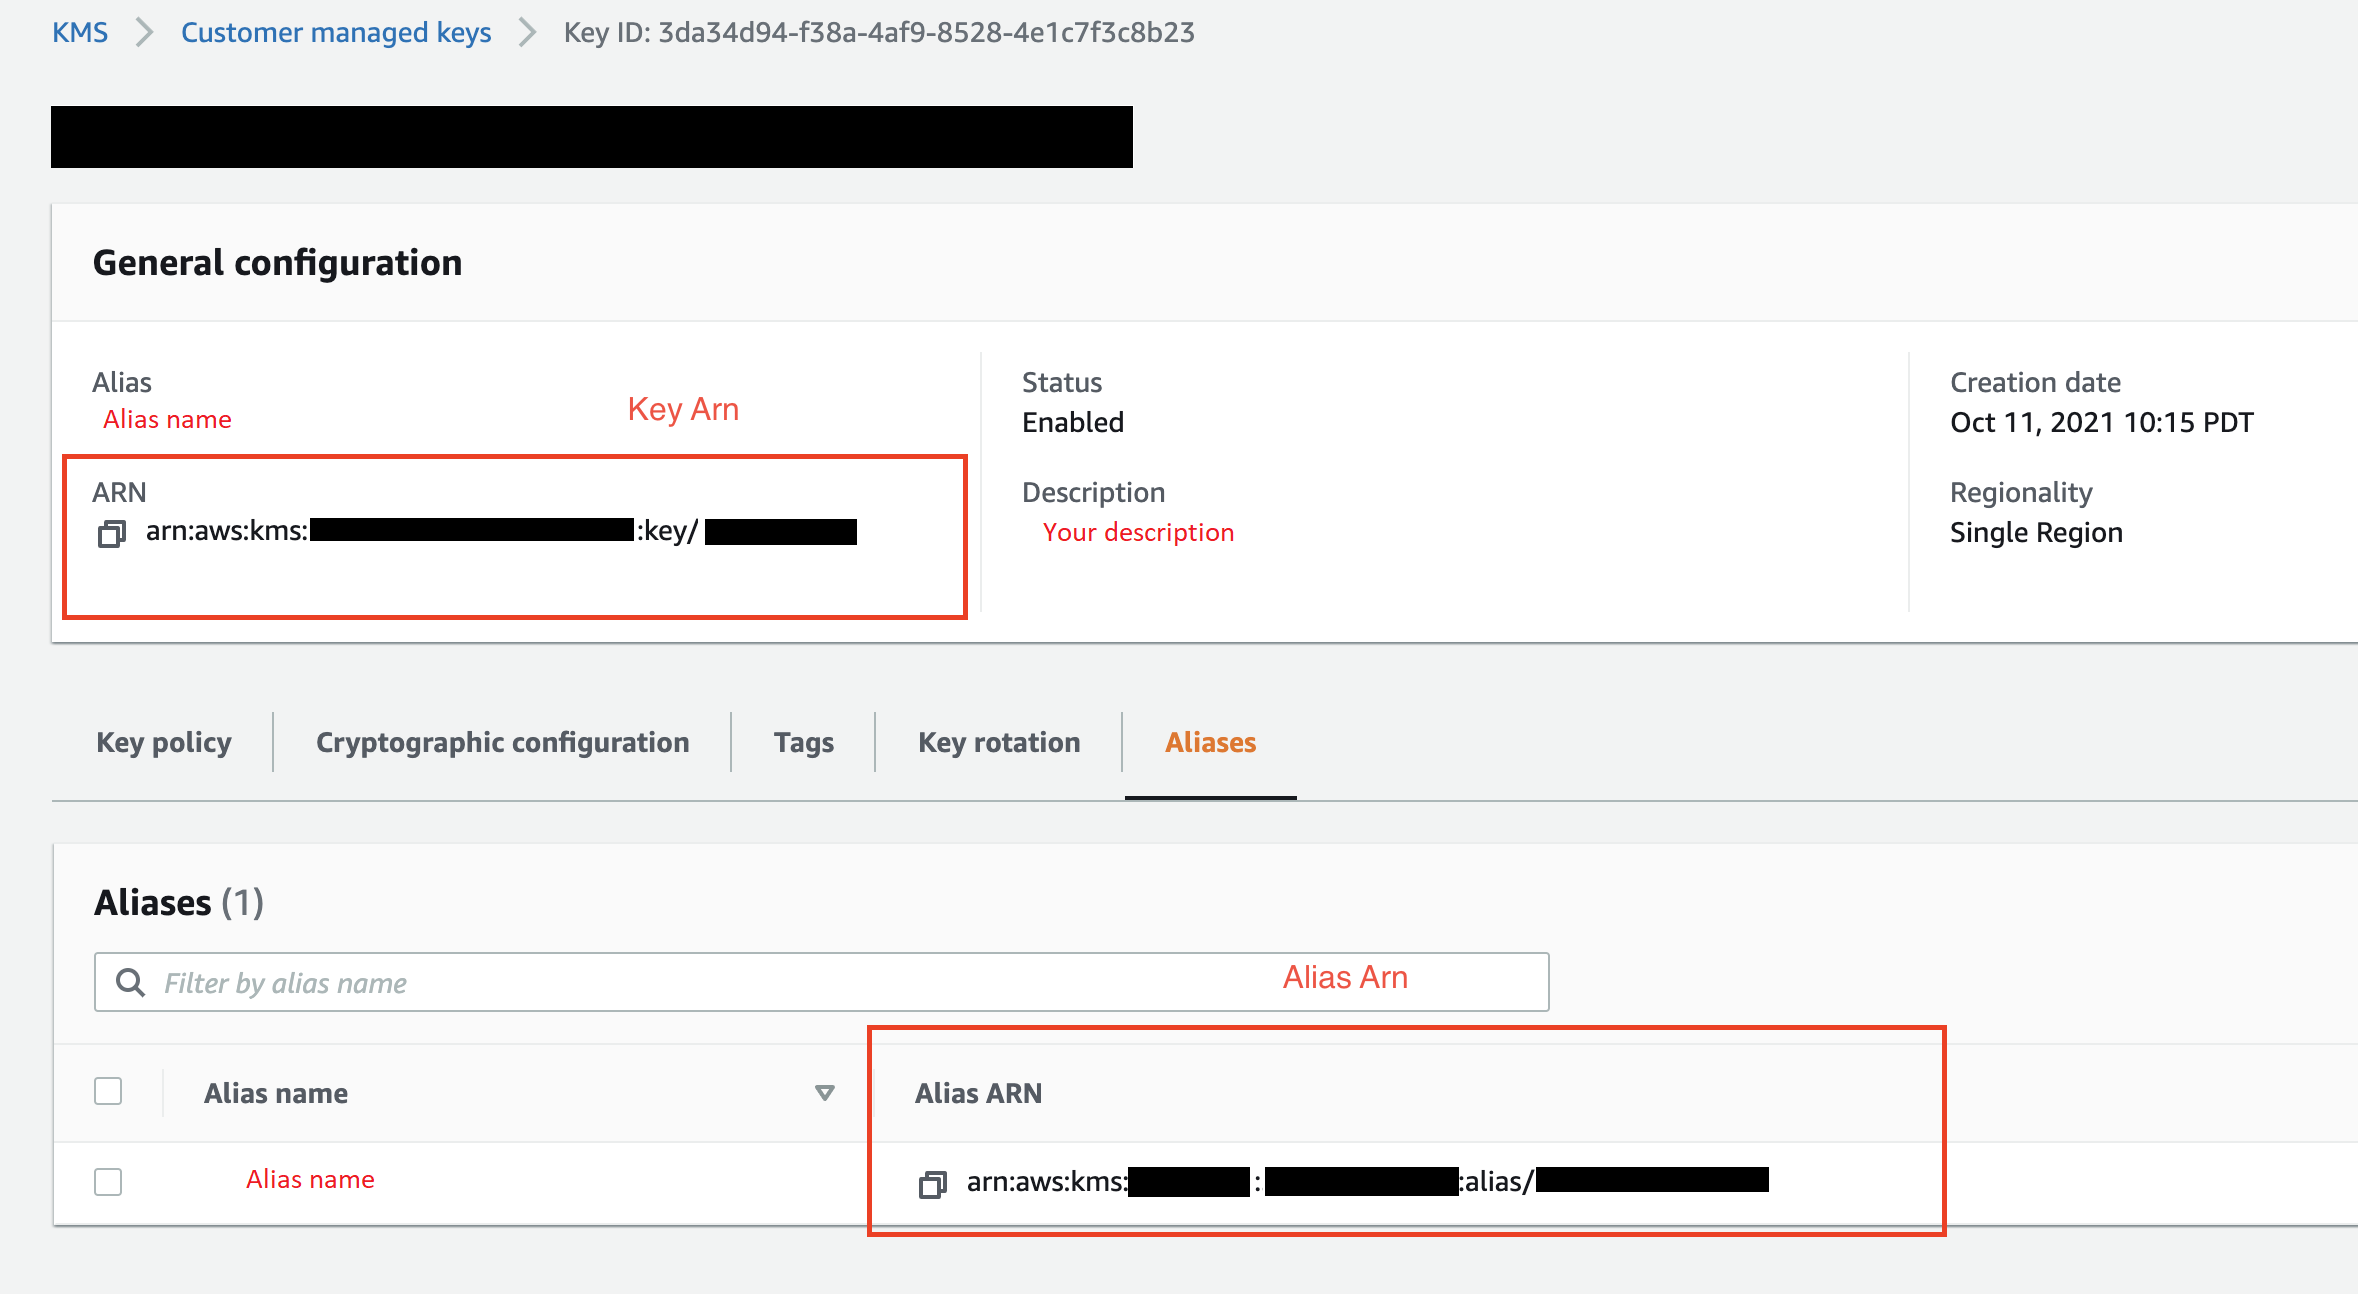View the Key rotation tab

pos(998,742)
